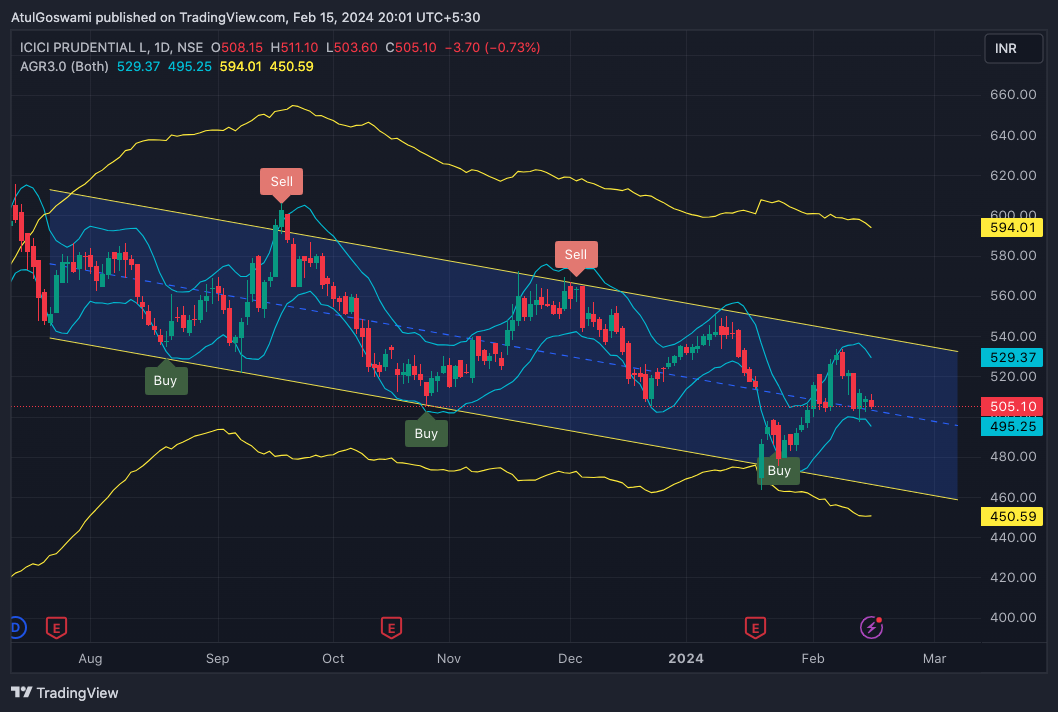Viewport: 1058px width, 712px height.
Task: Click the 450.59 yellow price tag
Action: [1012, 516]
